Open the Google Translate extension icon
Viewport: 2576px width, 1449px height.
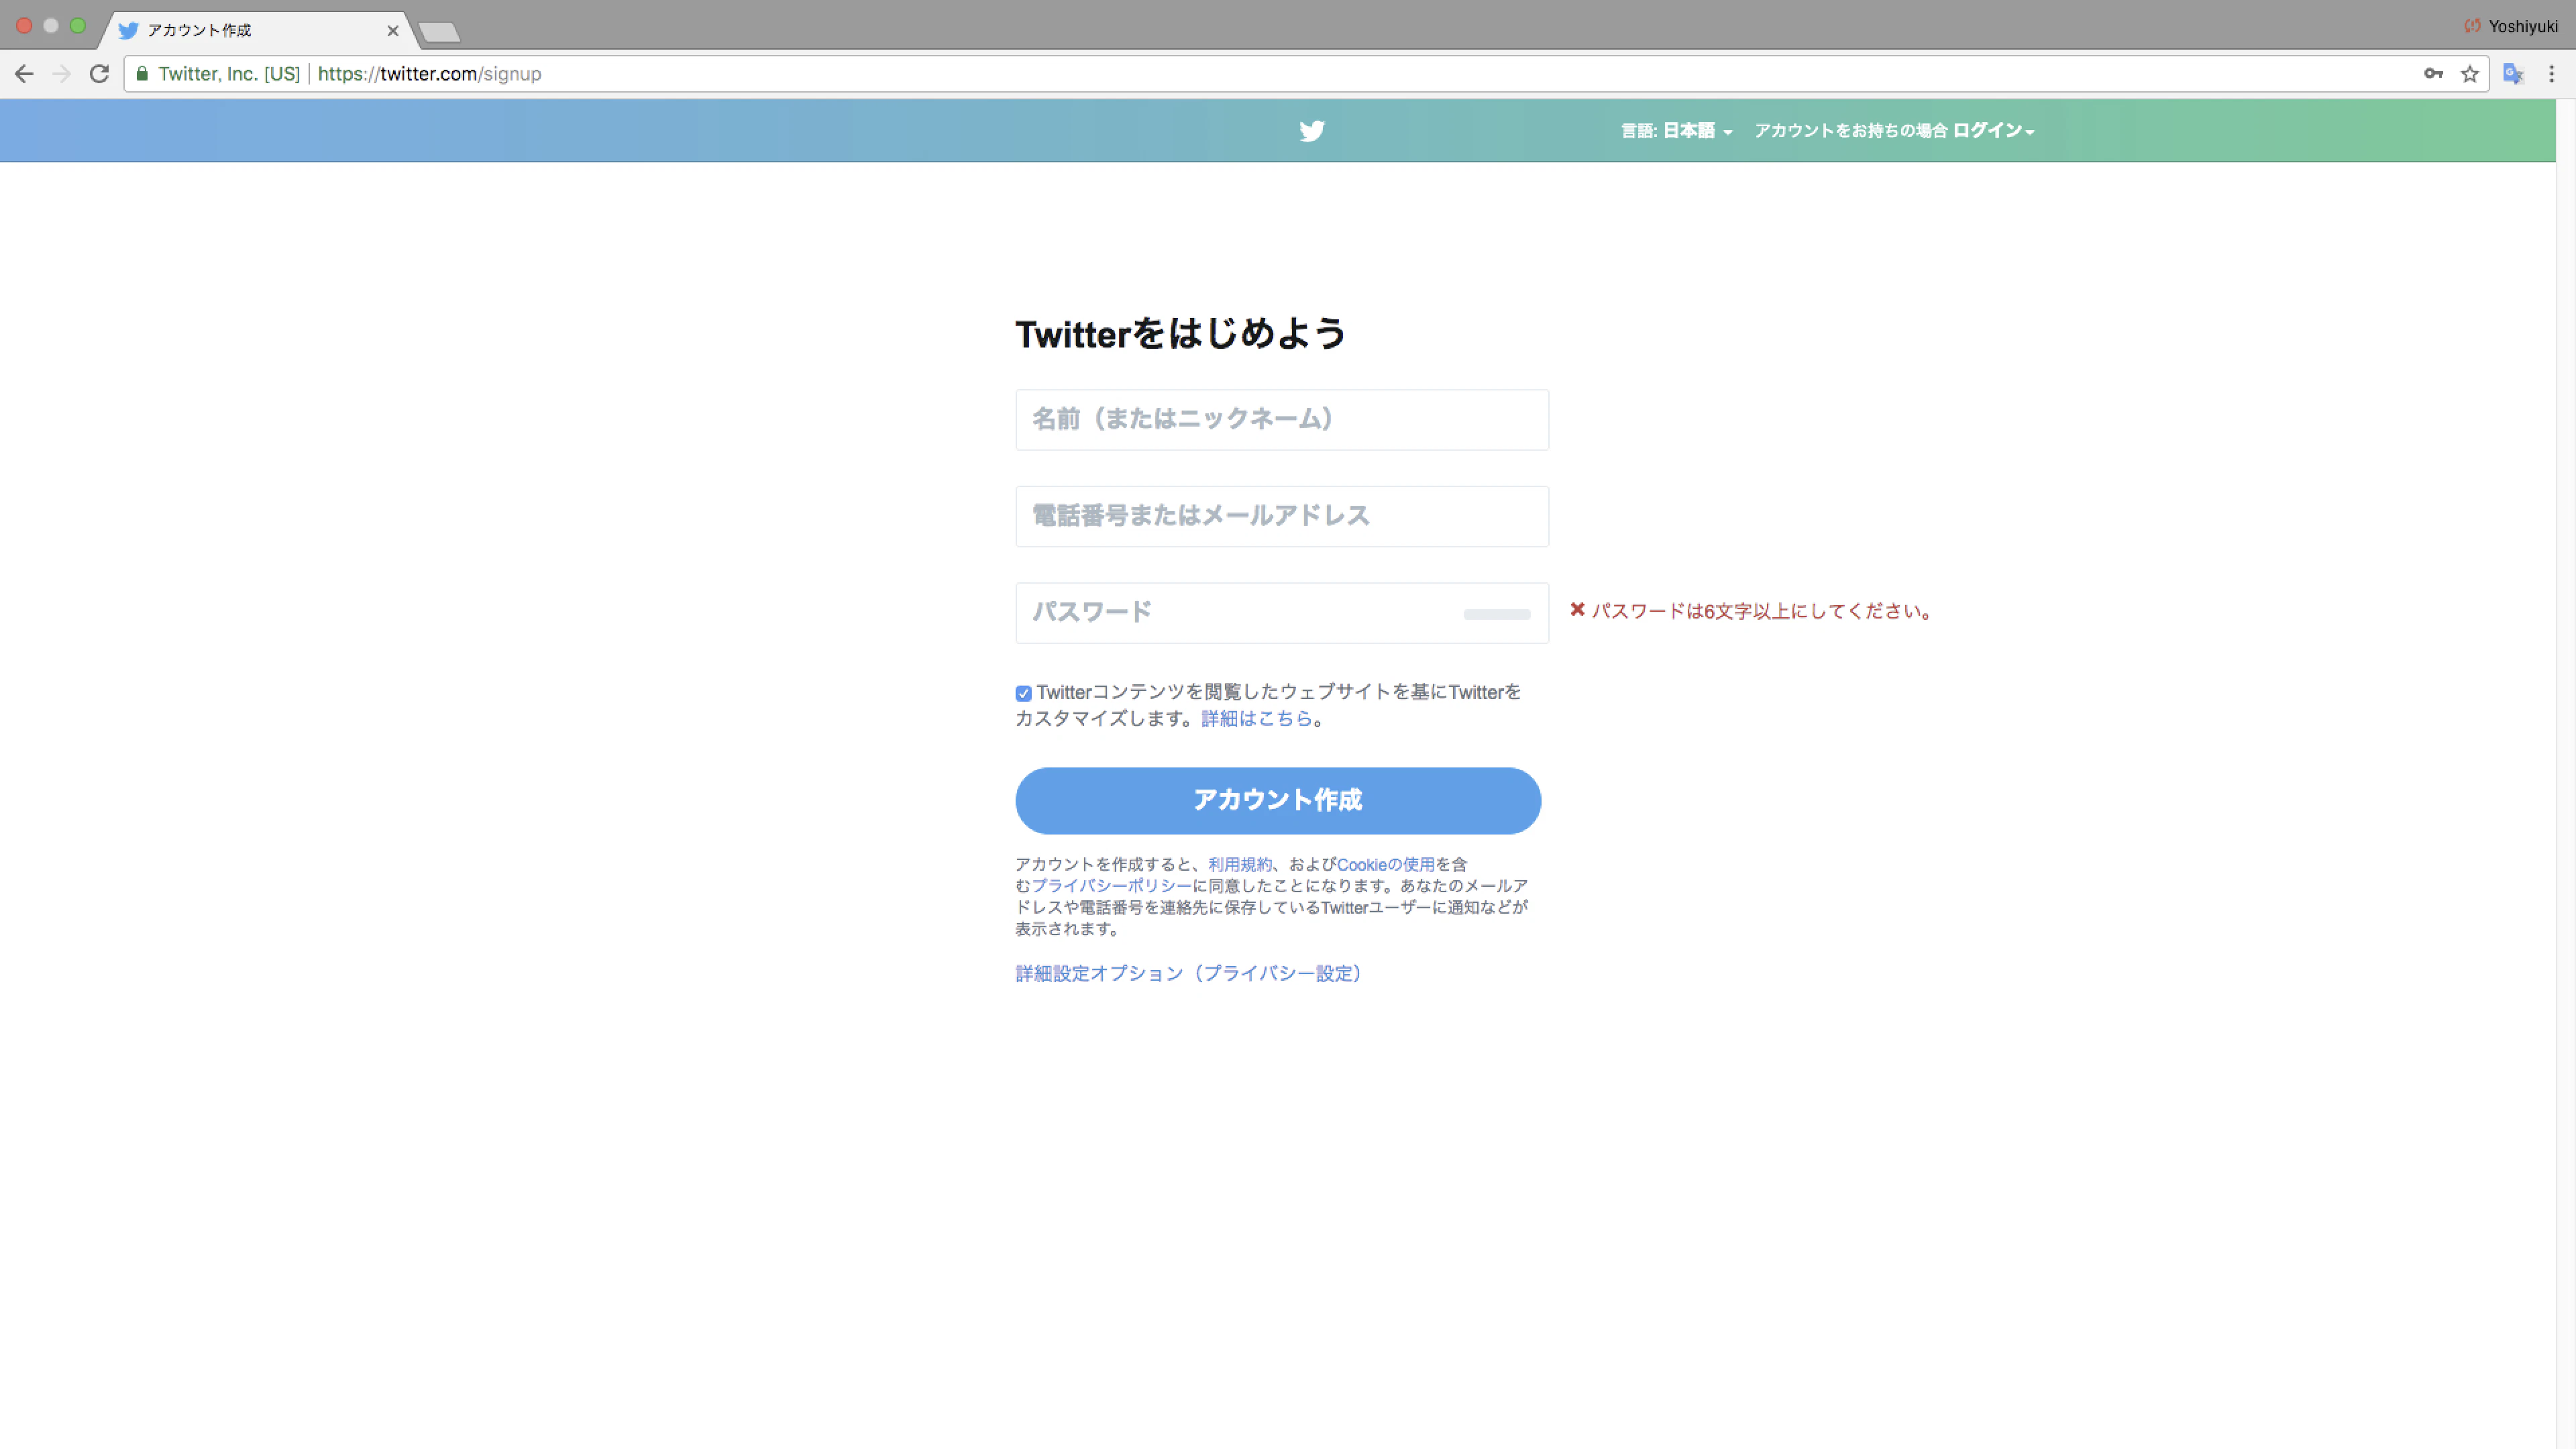tap(2513, 74)
